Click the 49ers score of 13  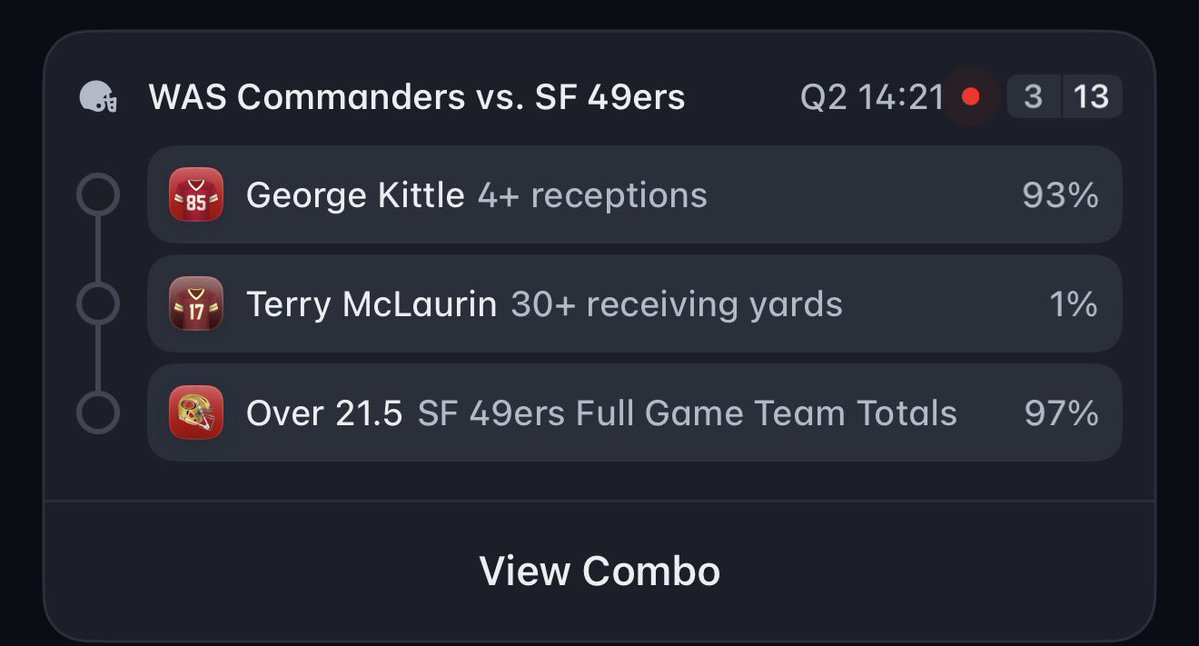(x=1092, y=96)
